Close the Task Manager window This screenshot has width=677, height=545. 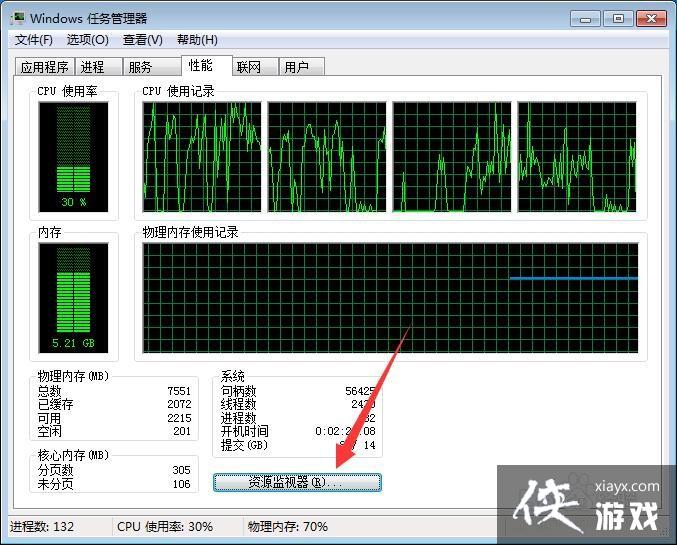pos(651,19)
